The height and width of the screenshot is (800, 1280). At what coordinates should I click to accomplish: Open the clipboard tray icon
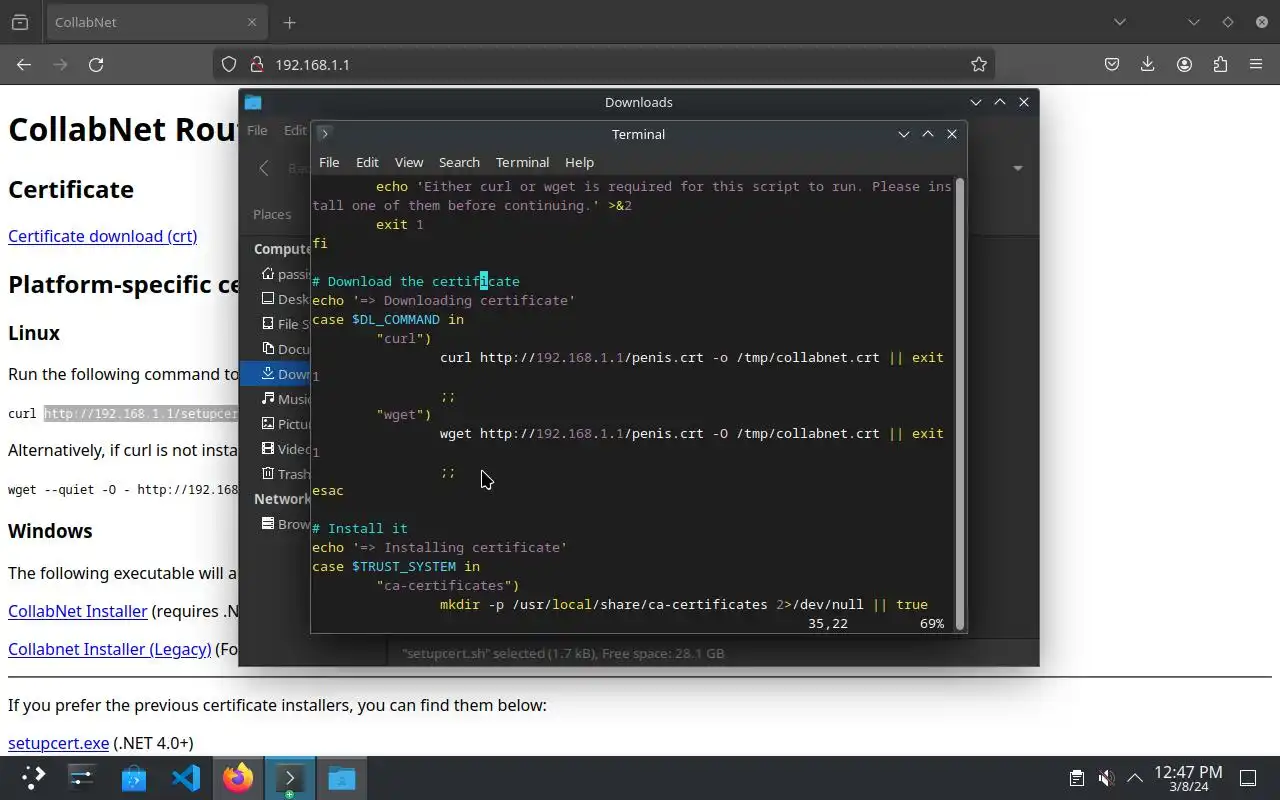[1077, 778]
